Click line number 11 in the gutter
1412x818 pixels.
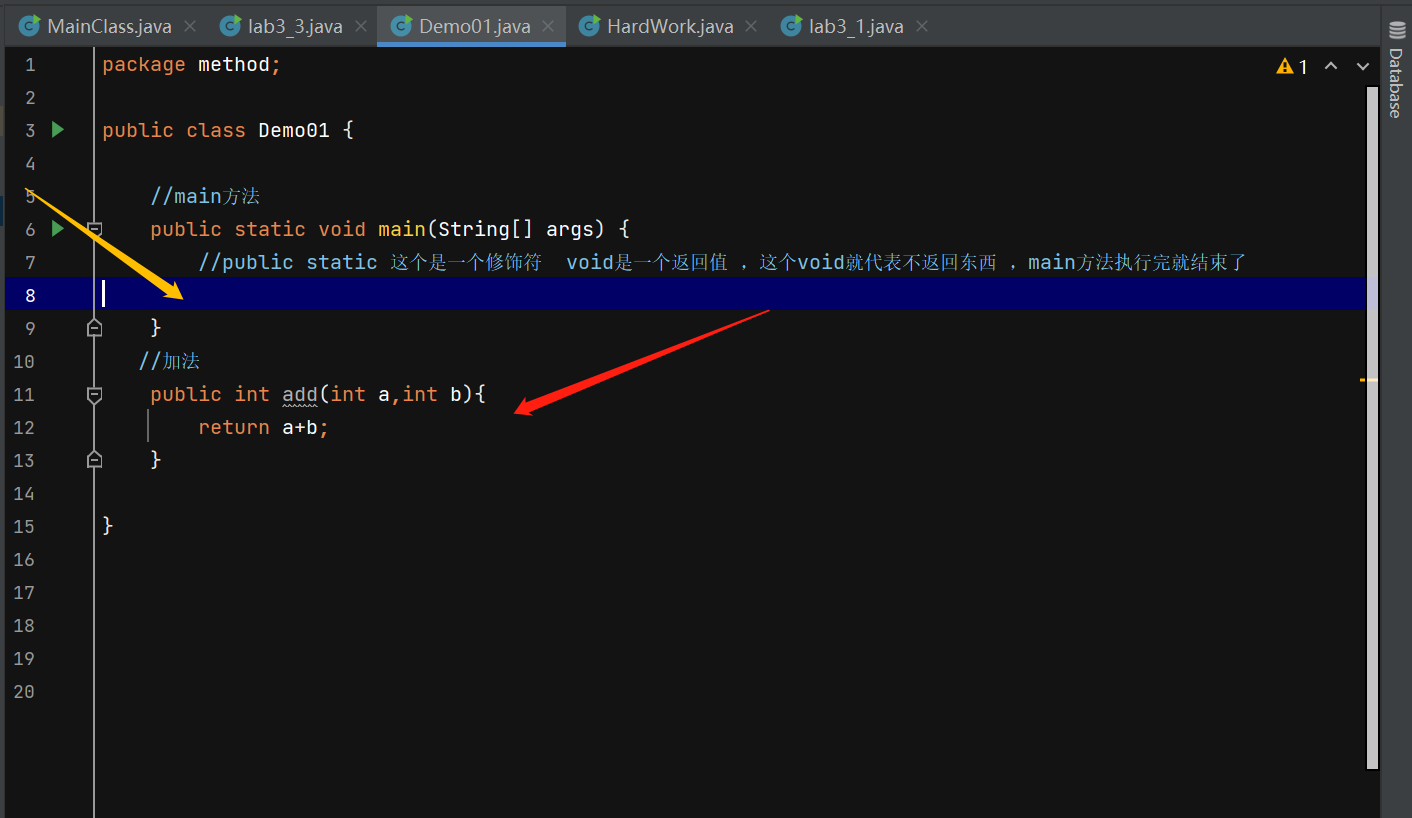[x=24, y=394]
